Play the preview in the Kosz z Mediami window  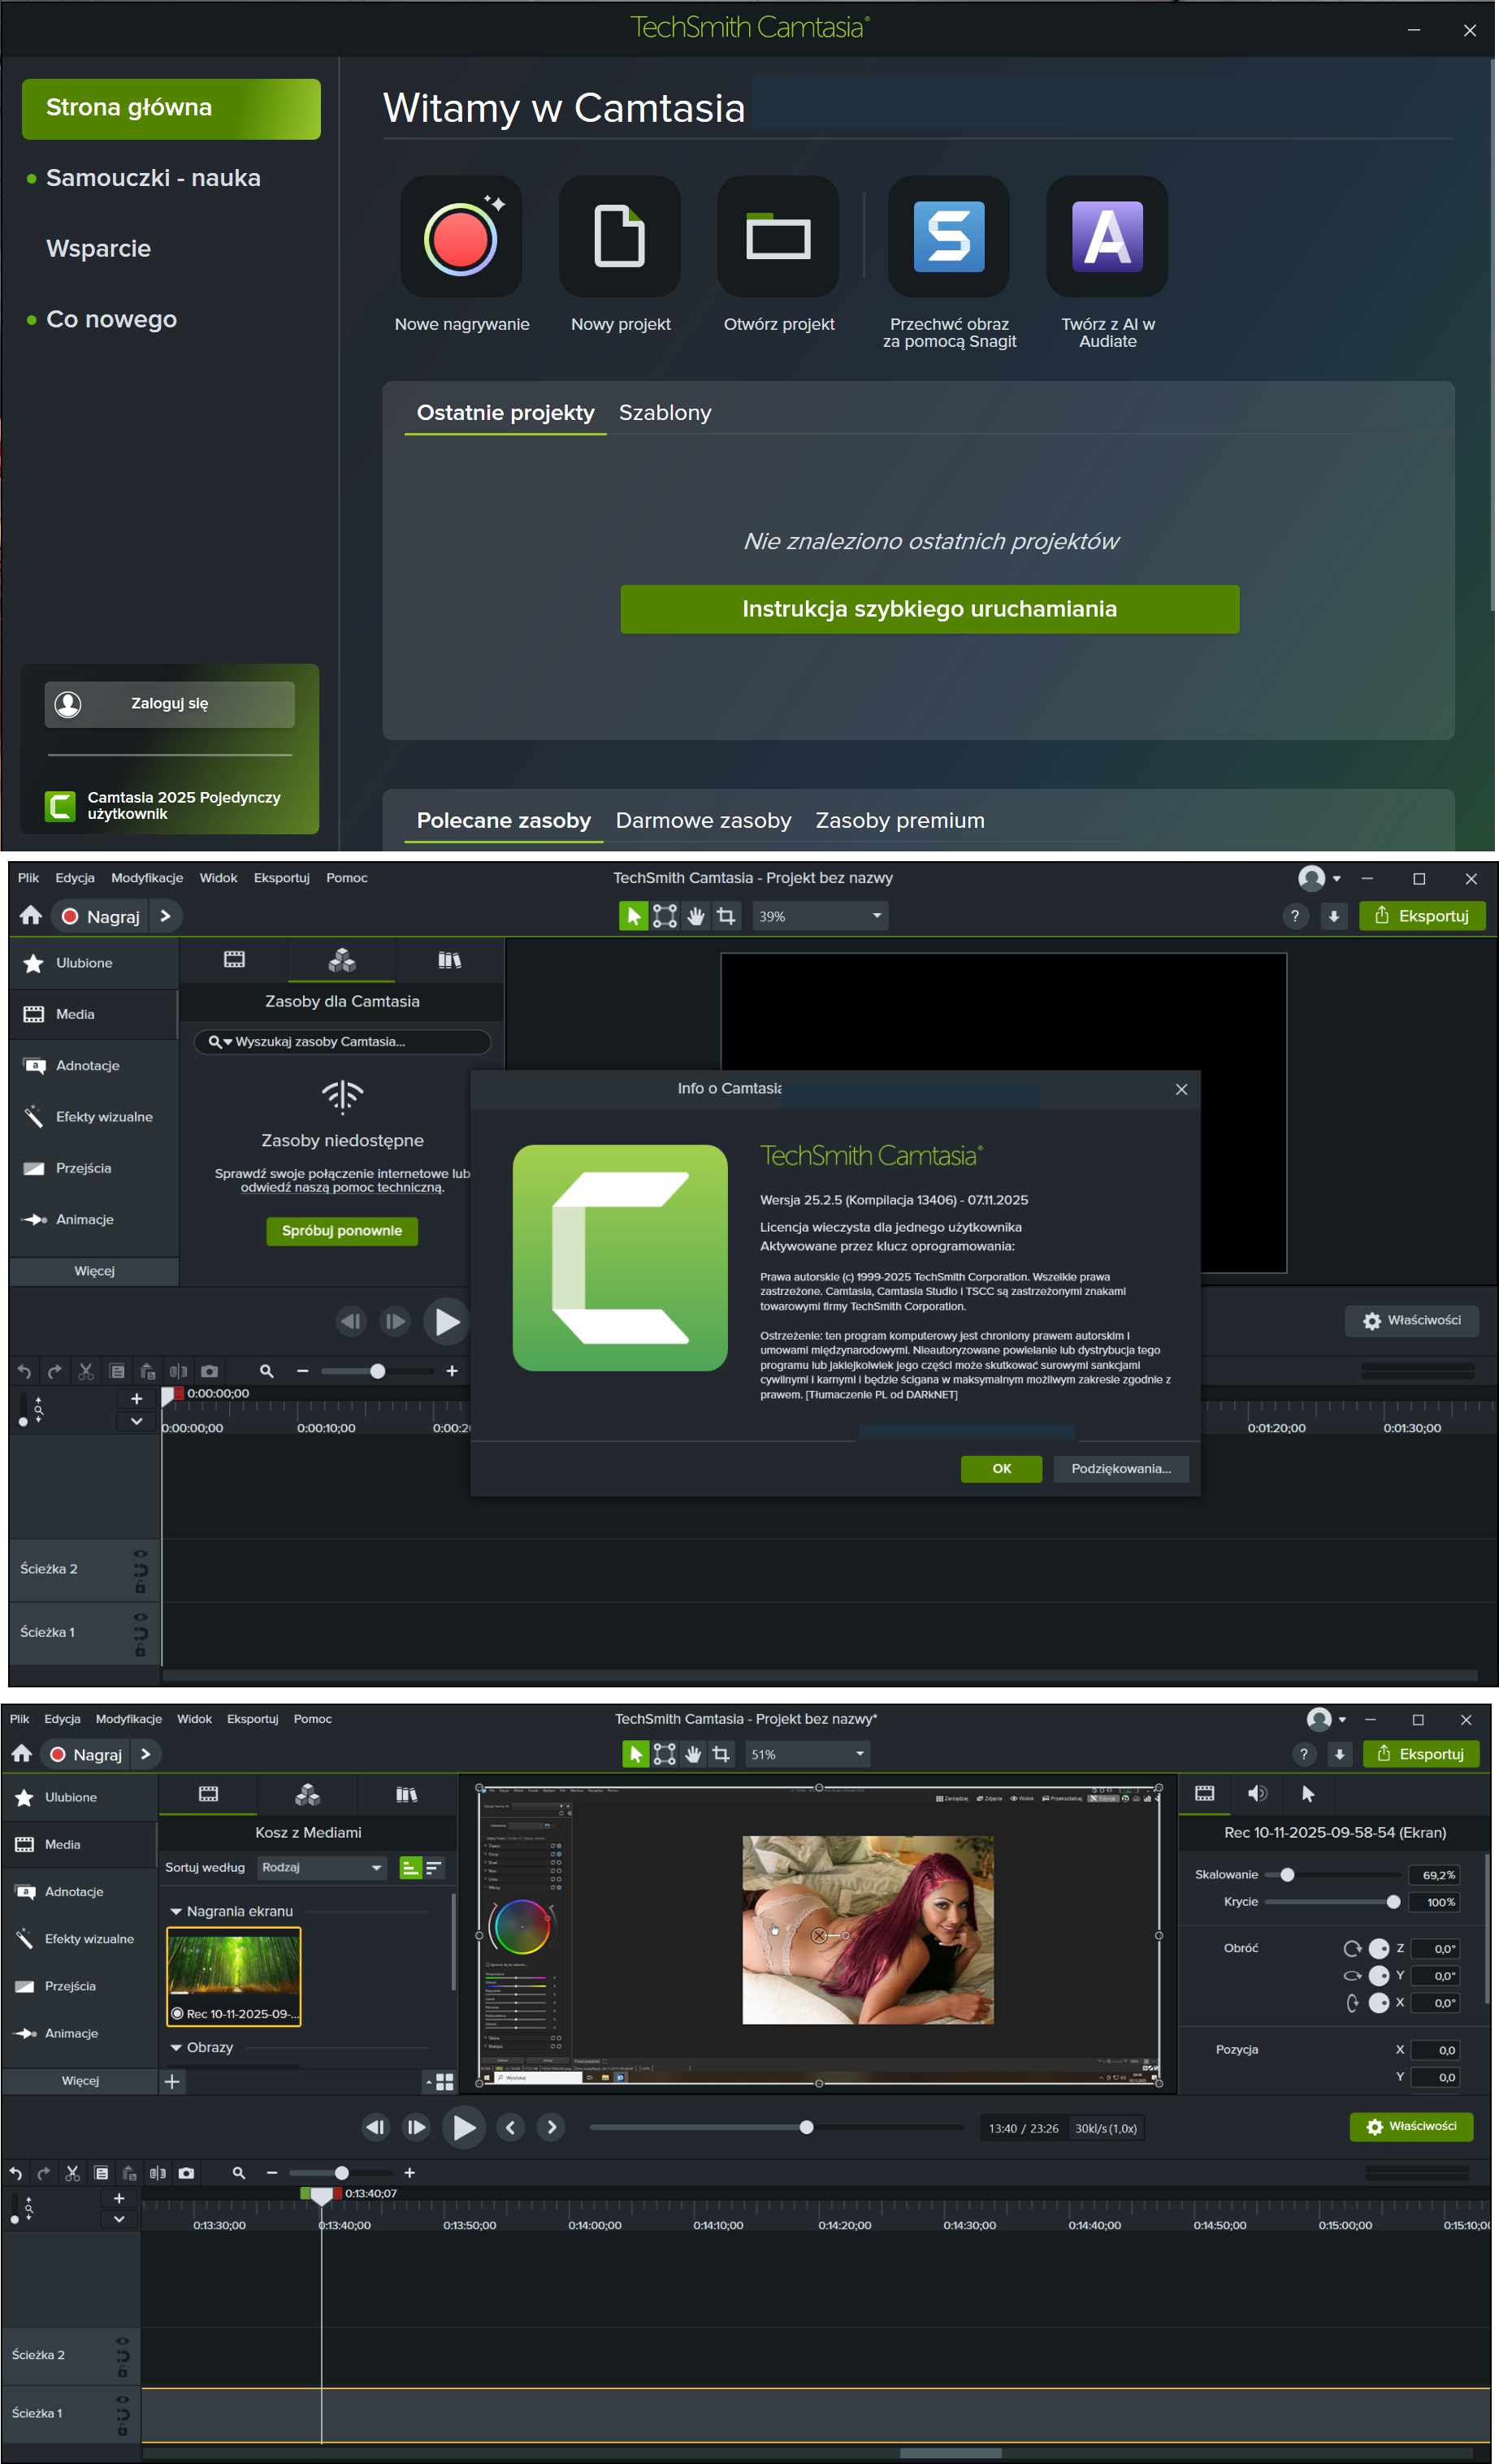463,2128
